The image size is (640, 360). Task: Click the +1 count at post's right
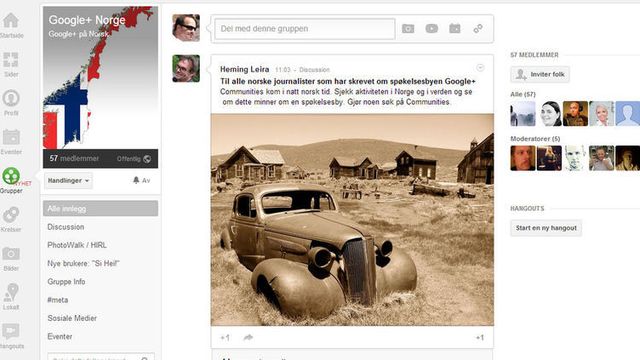(480, 338)
